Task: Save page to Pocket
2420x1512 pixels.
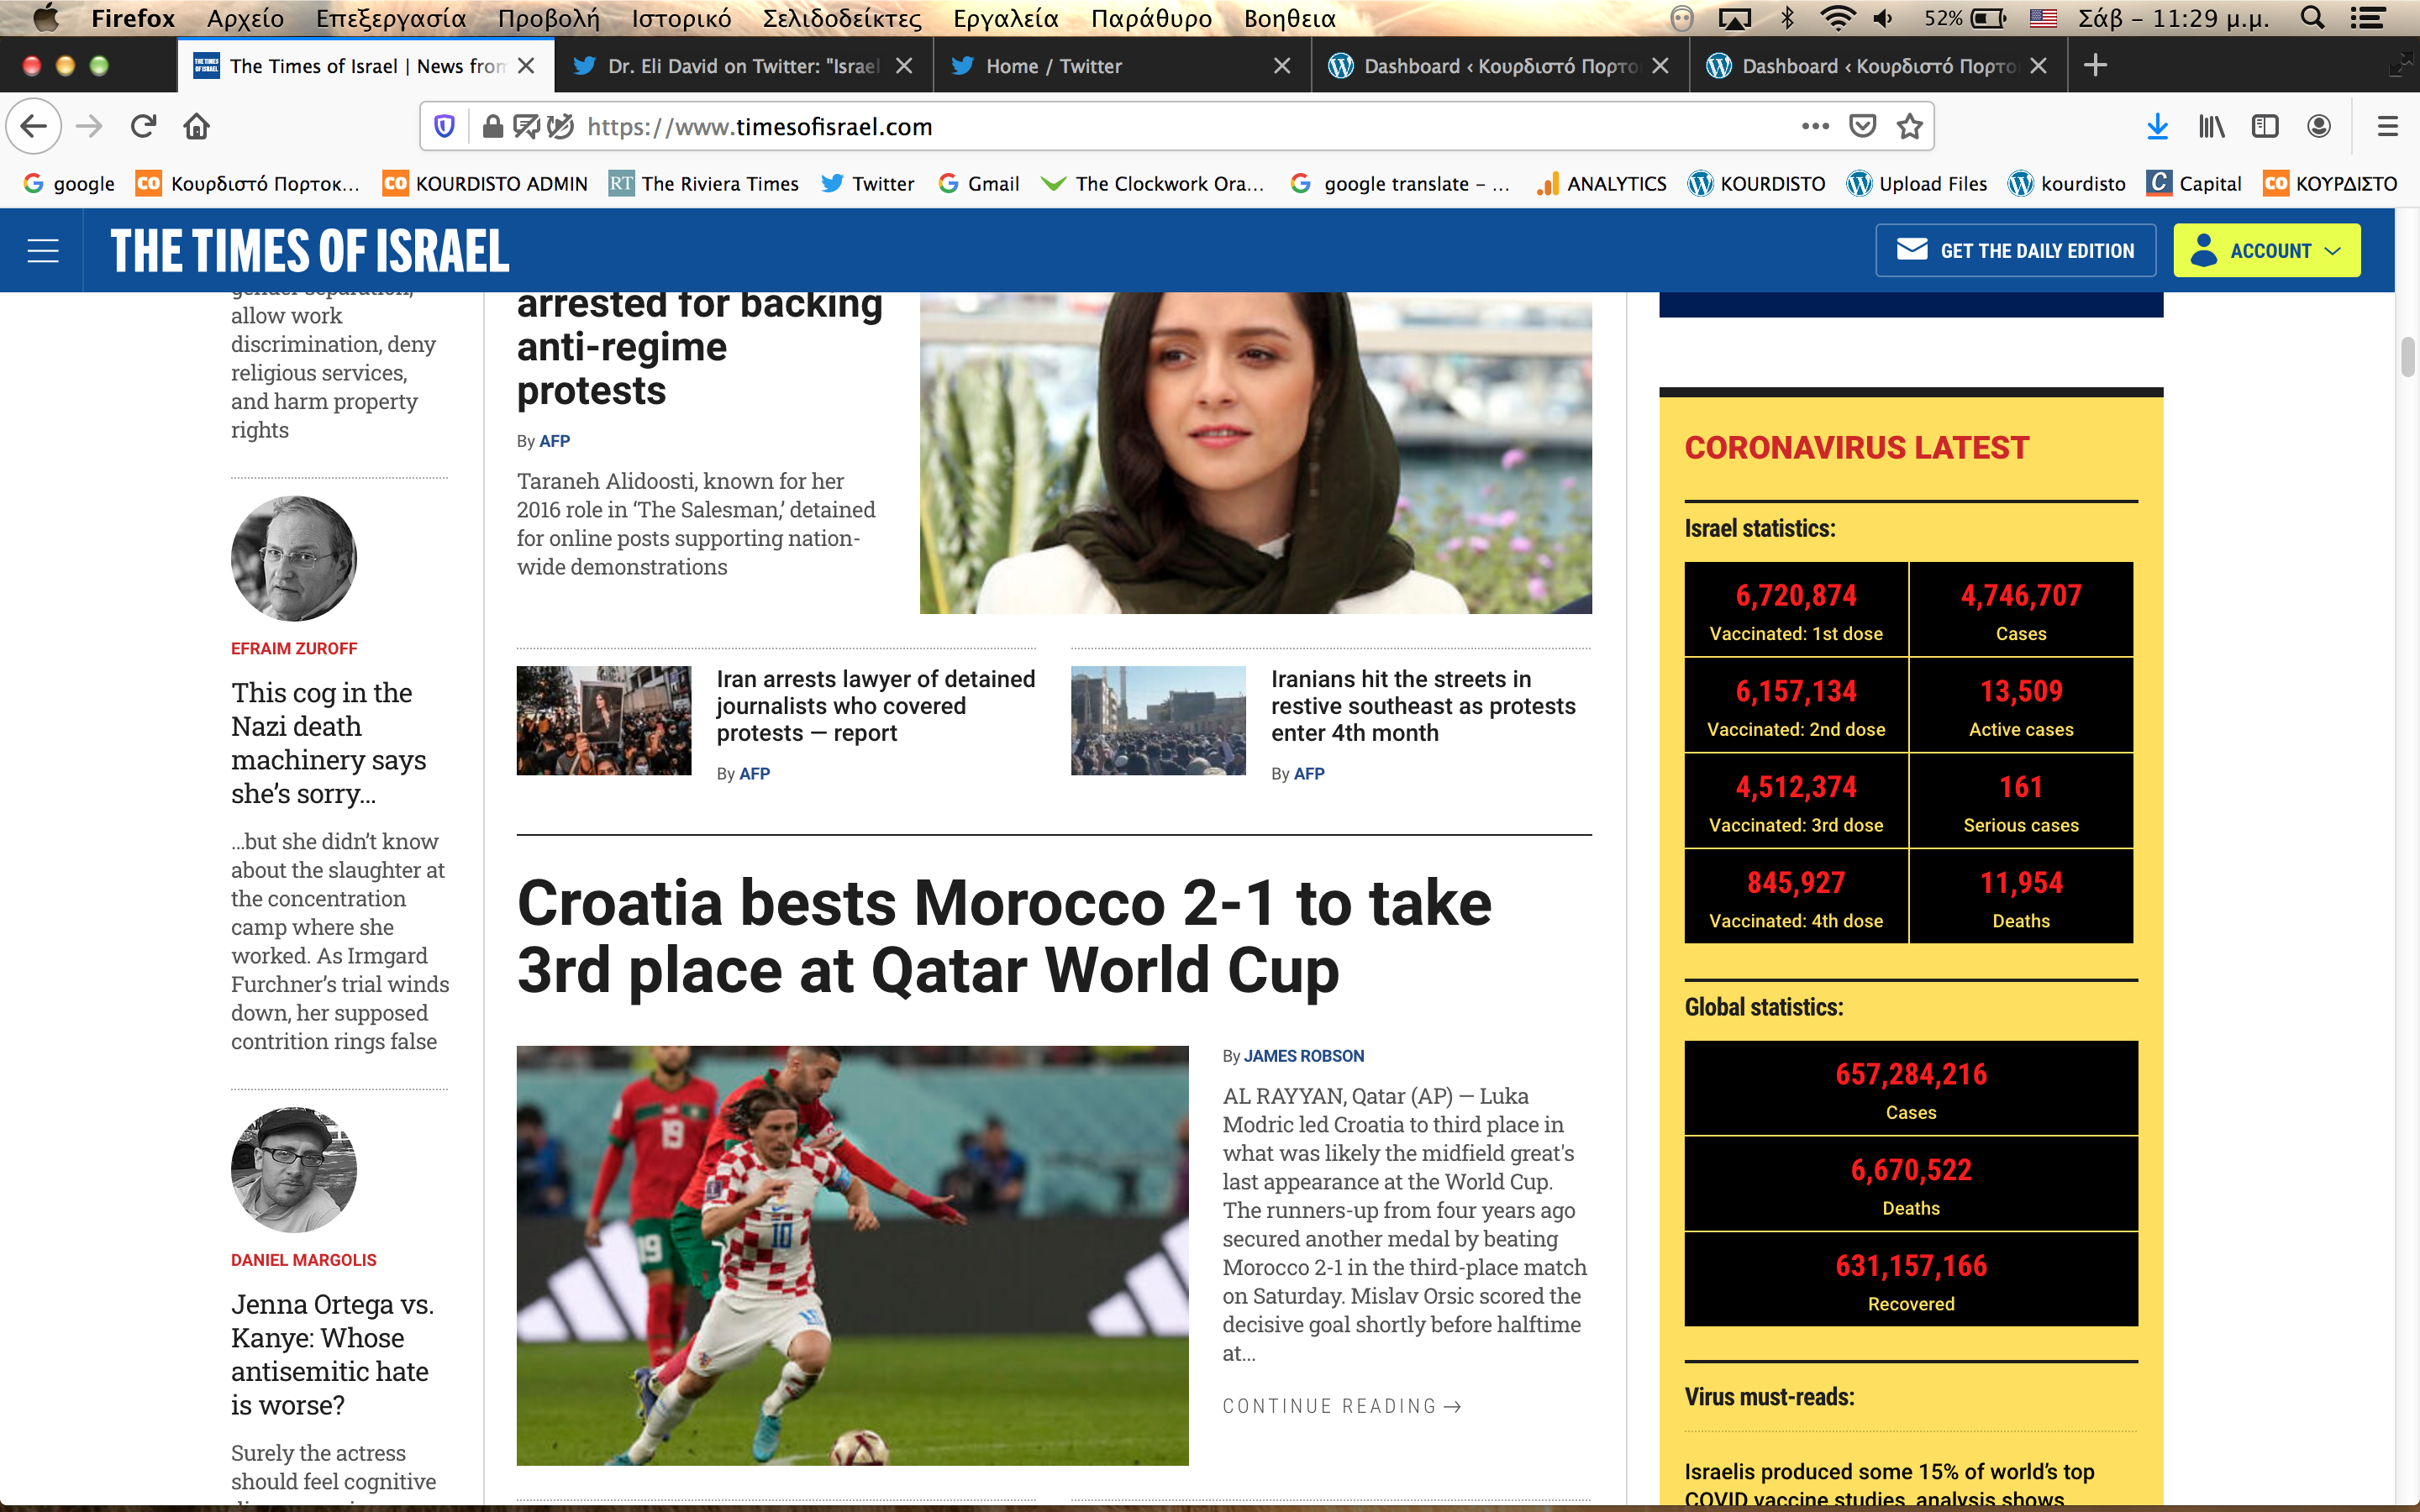Action: pyautogui.click(x=1862, y=126)
